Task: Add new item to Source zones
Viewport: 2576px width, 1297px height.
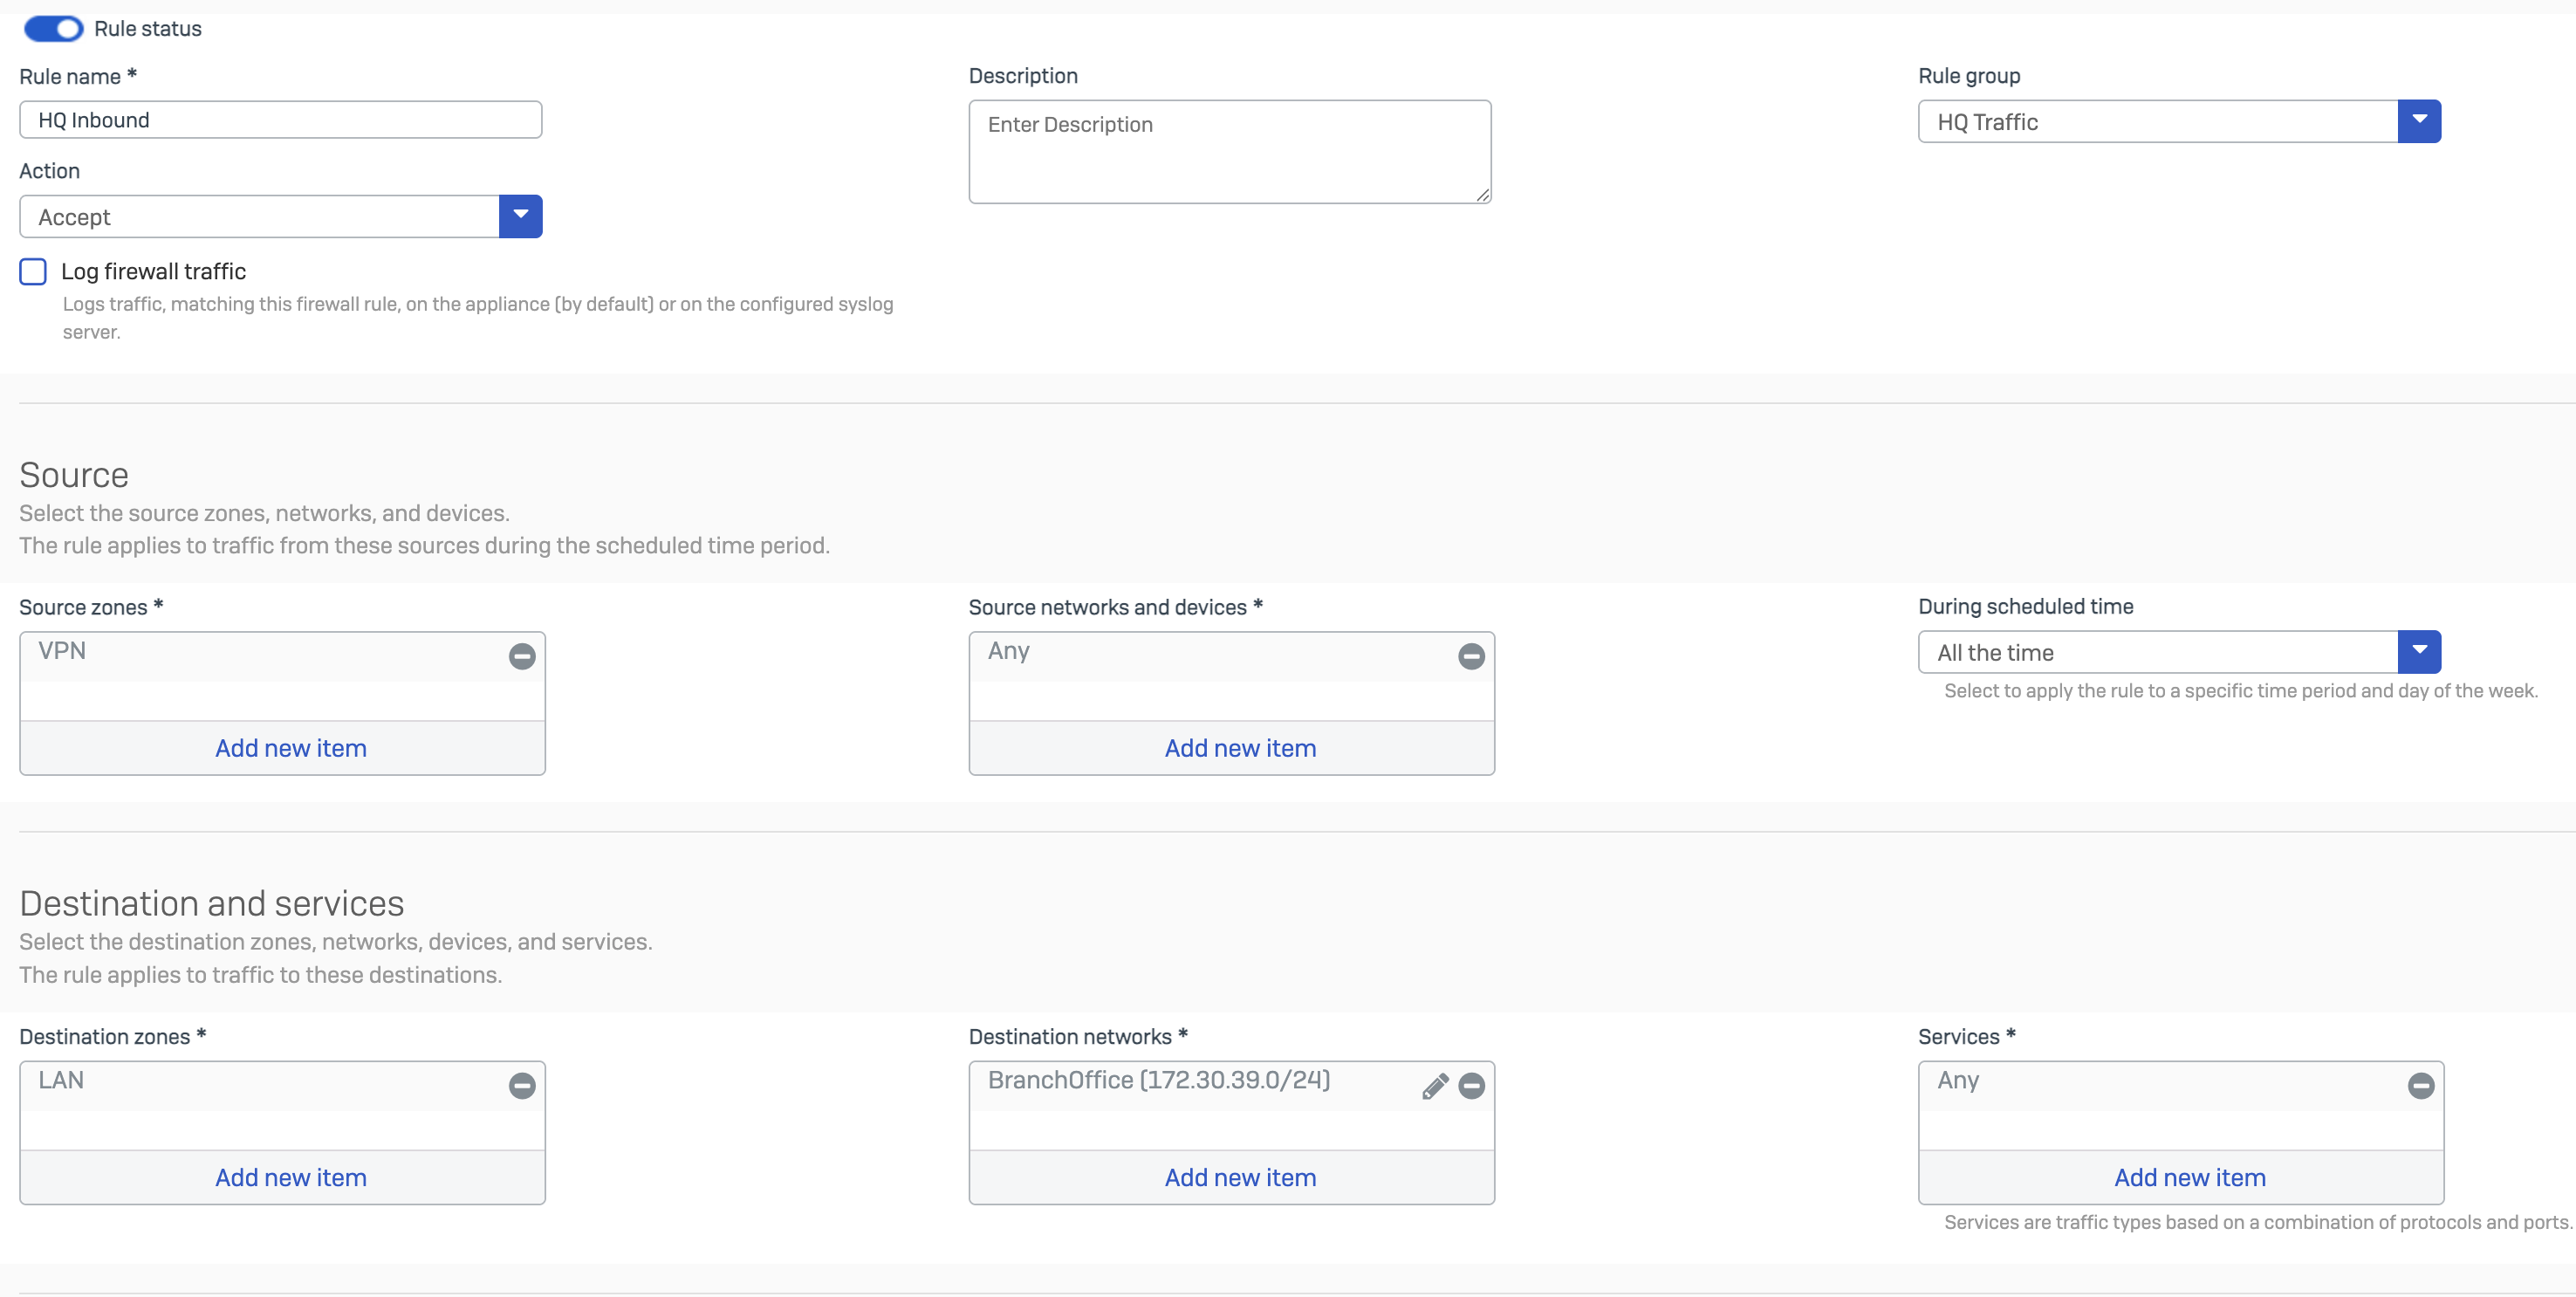Action: pos(290,748)
